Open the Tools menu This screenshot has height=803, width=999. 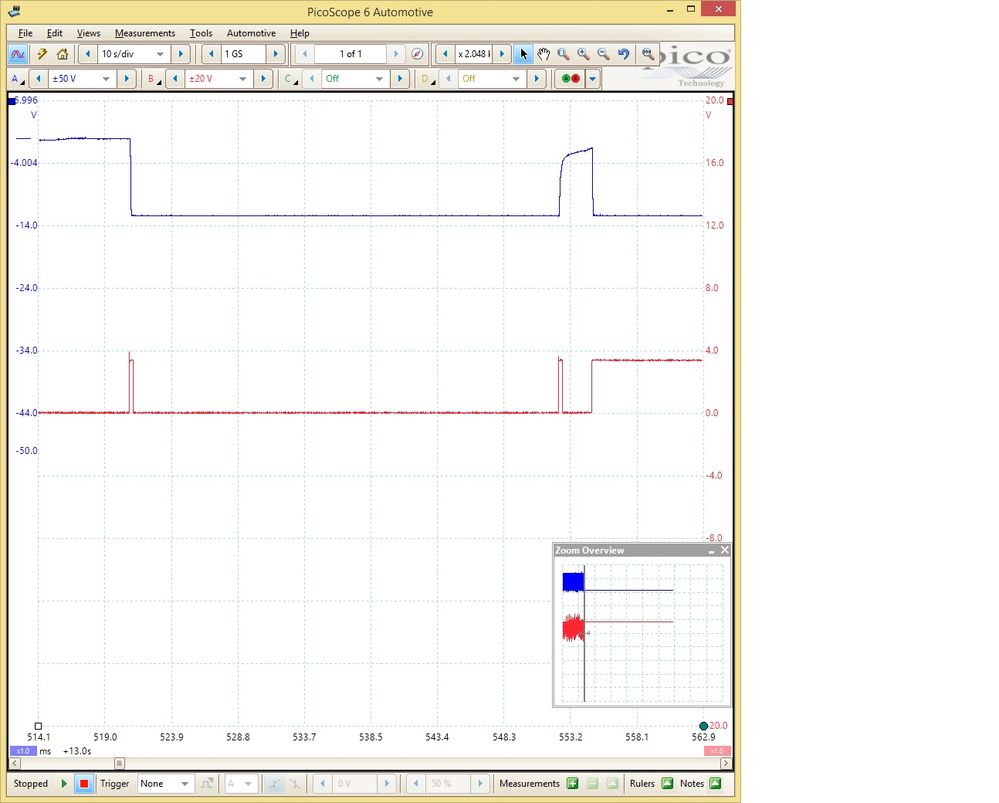[x=201, y=33]
